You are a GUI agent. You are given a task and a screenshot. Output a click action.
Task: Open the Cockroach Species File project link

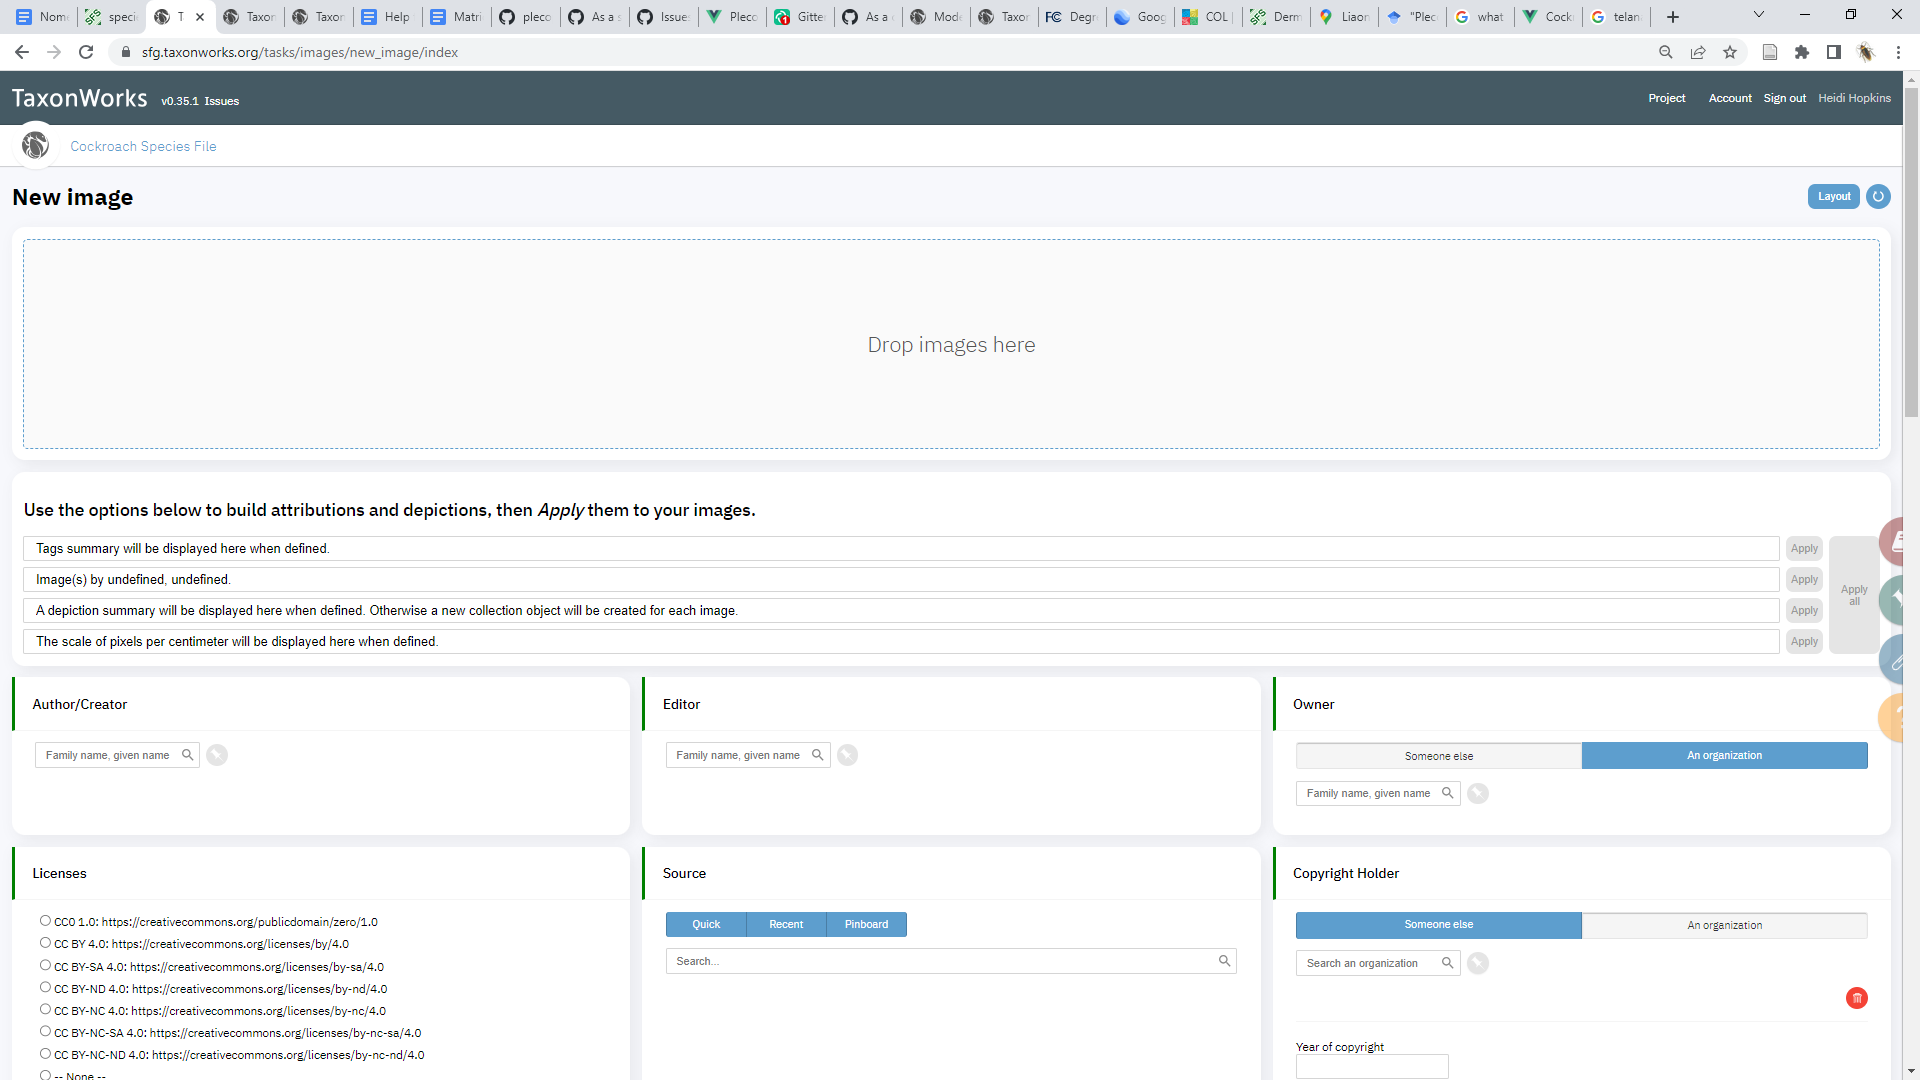(143, 146)
